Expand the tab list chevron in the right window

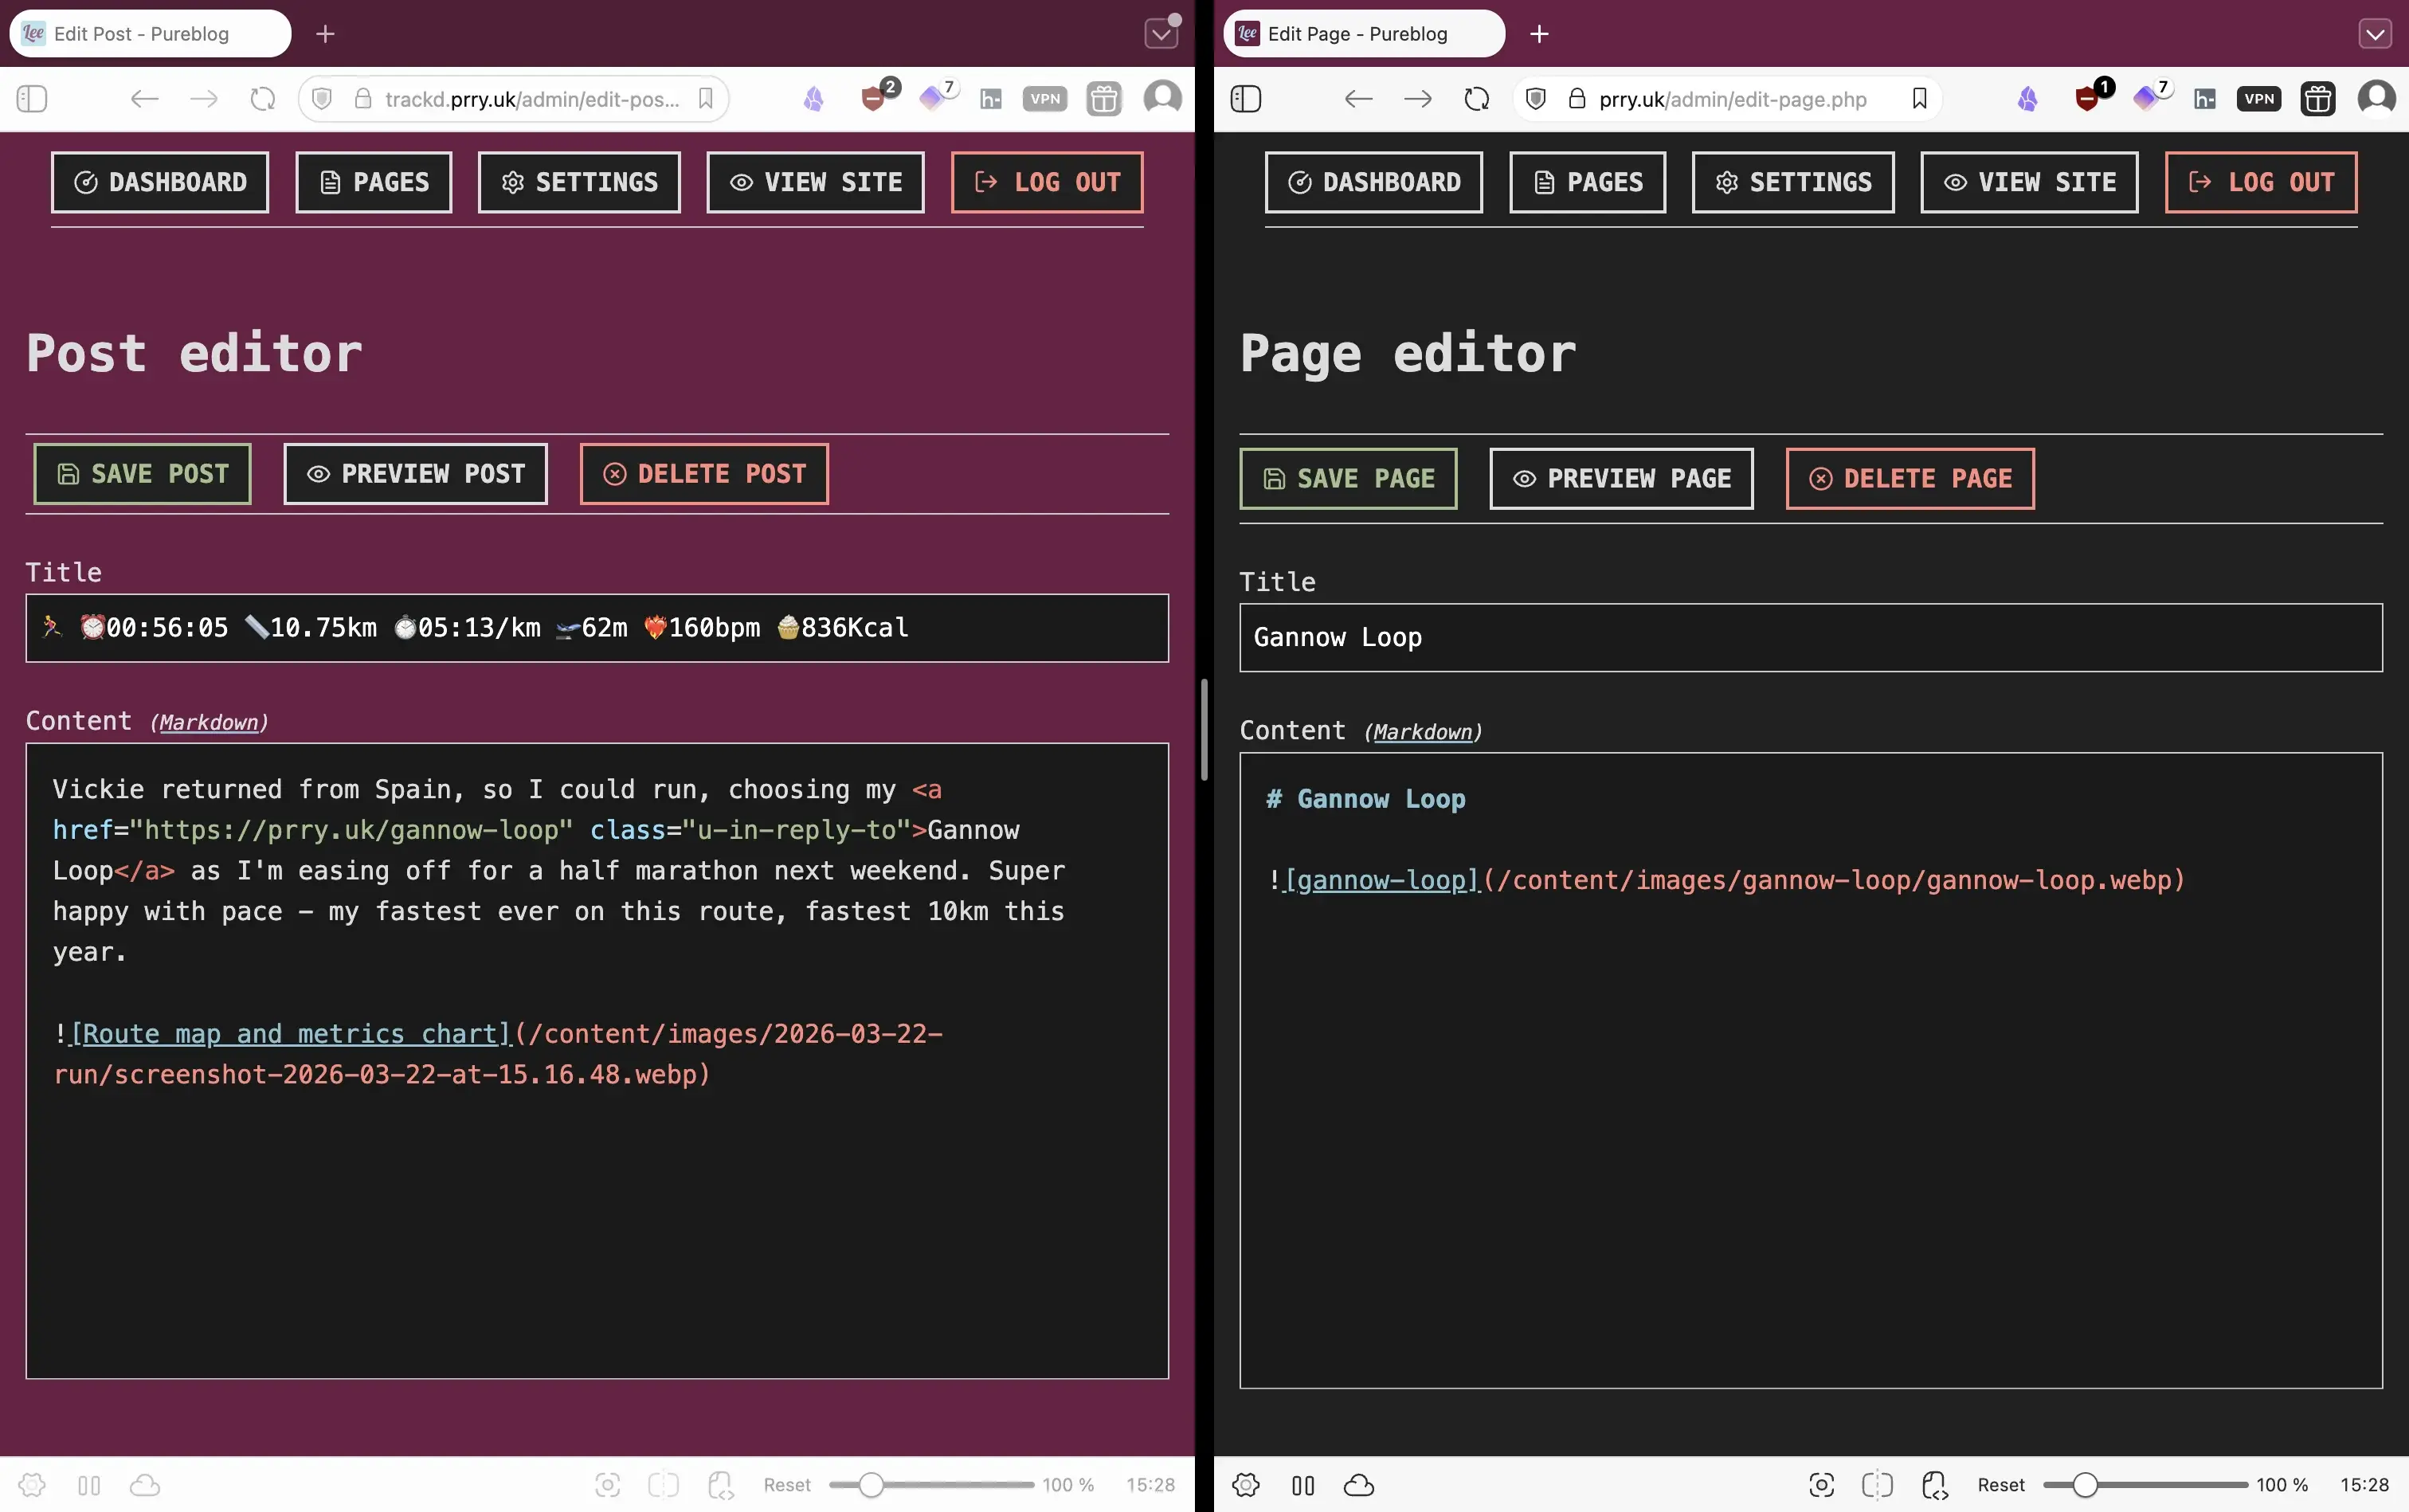[x=2374, y=34]
